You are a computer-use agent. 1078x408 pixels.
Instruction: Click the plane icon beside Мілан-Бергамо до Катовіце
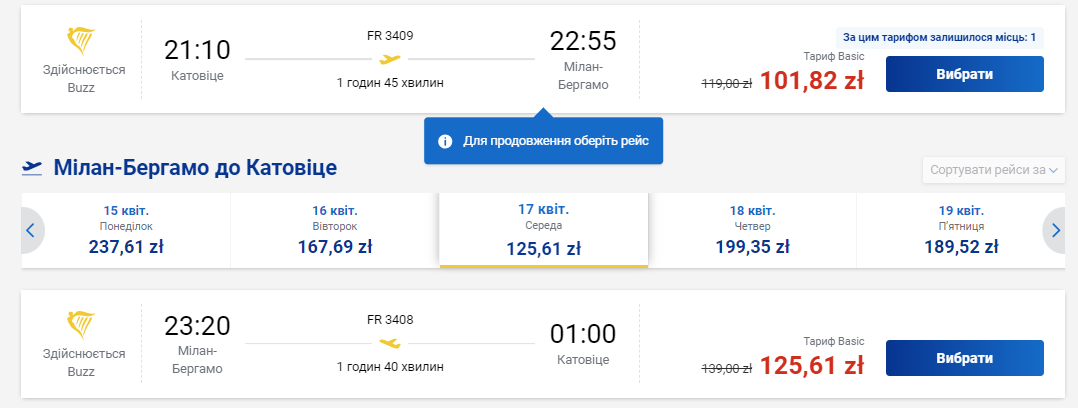tap(32, 167)
